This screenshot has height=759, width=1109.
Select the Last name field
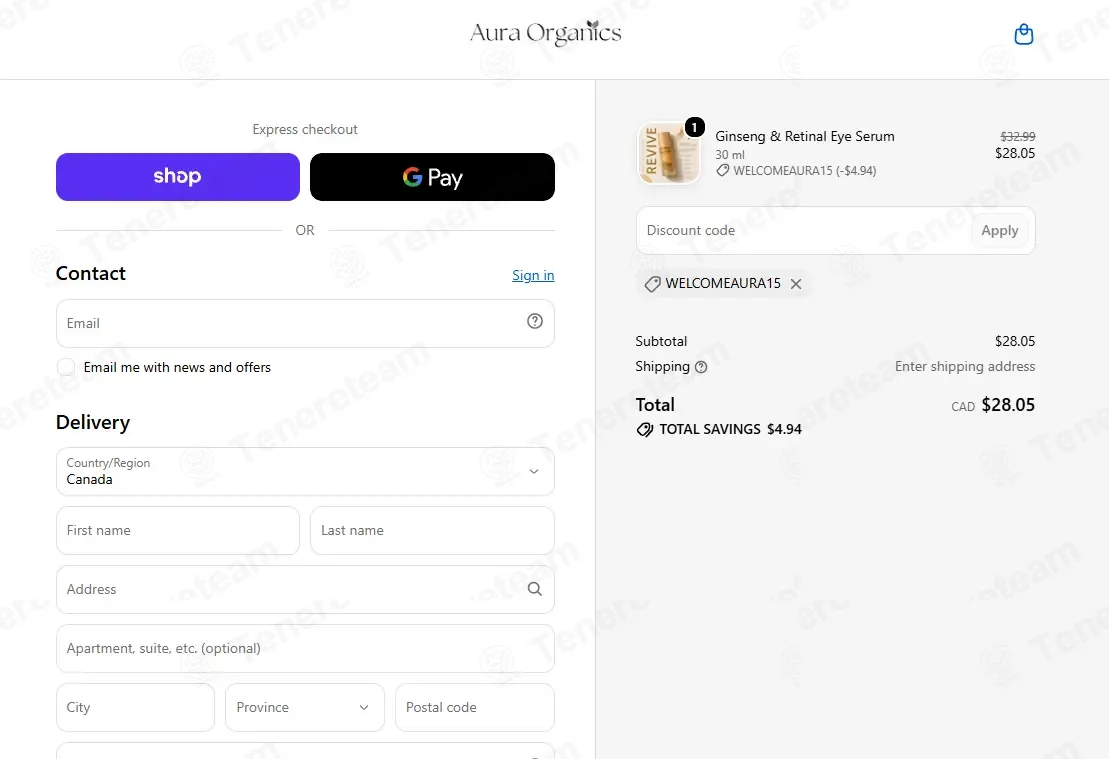point(432,531)
